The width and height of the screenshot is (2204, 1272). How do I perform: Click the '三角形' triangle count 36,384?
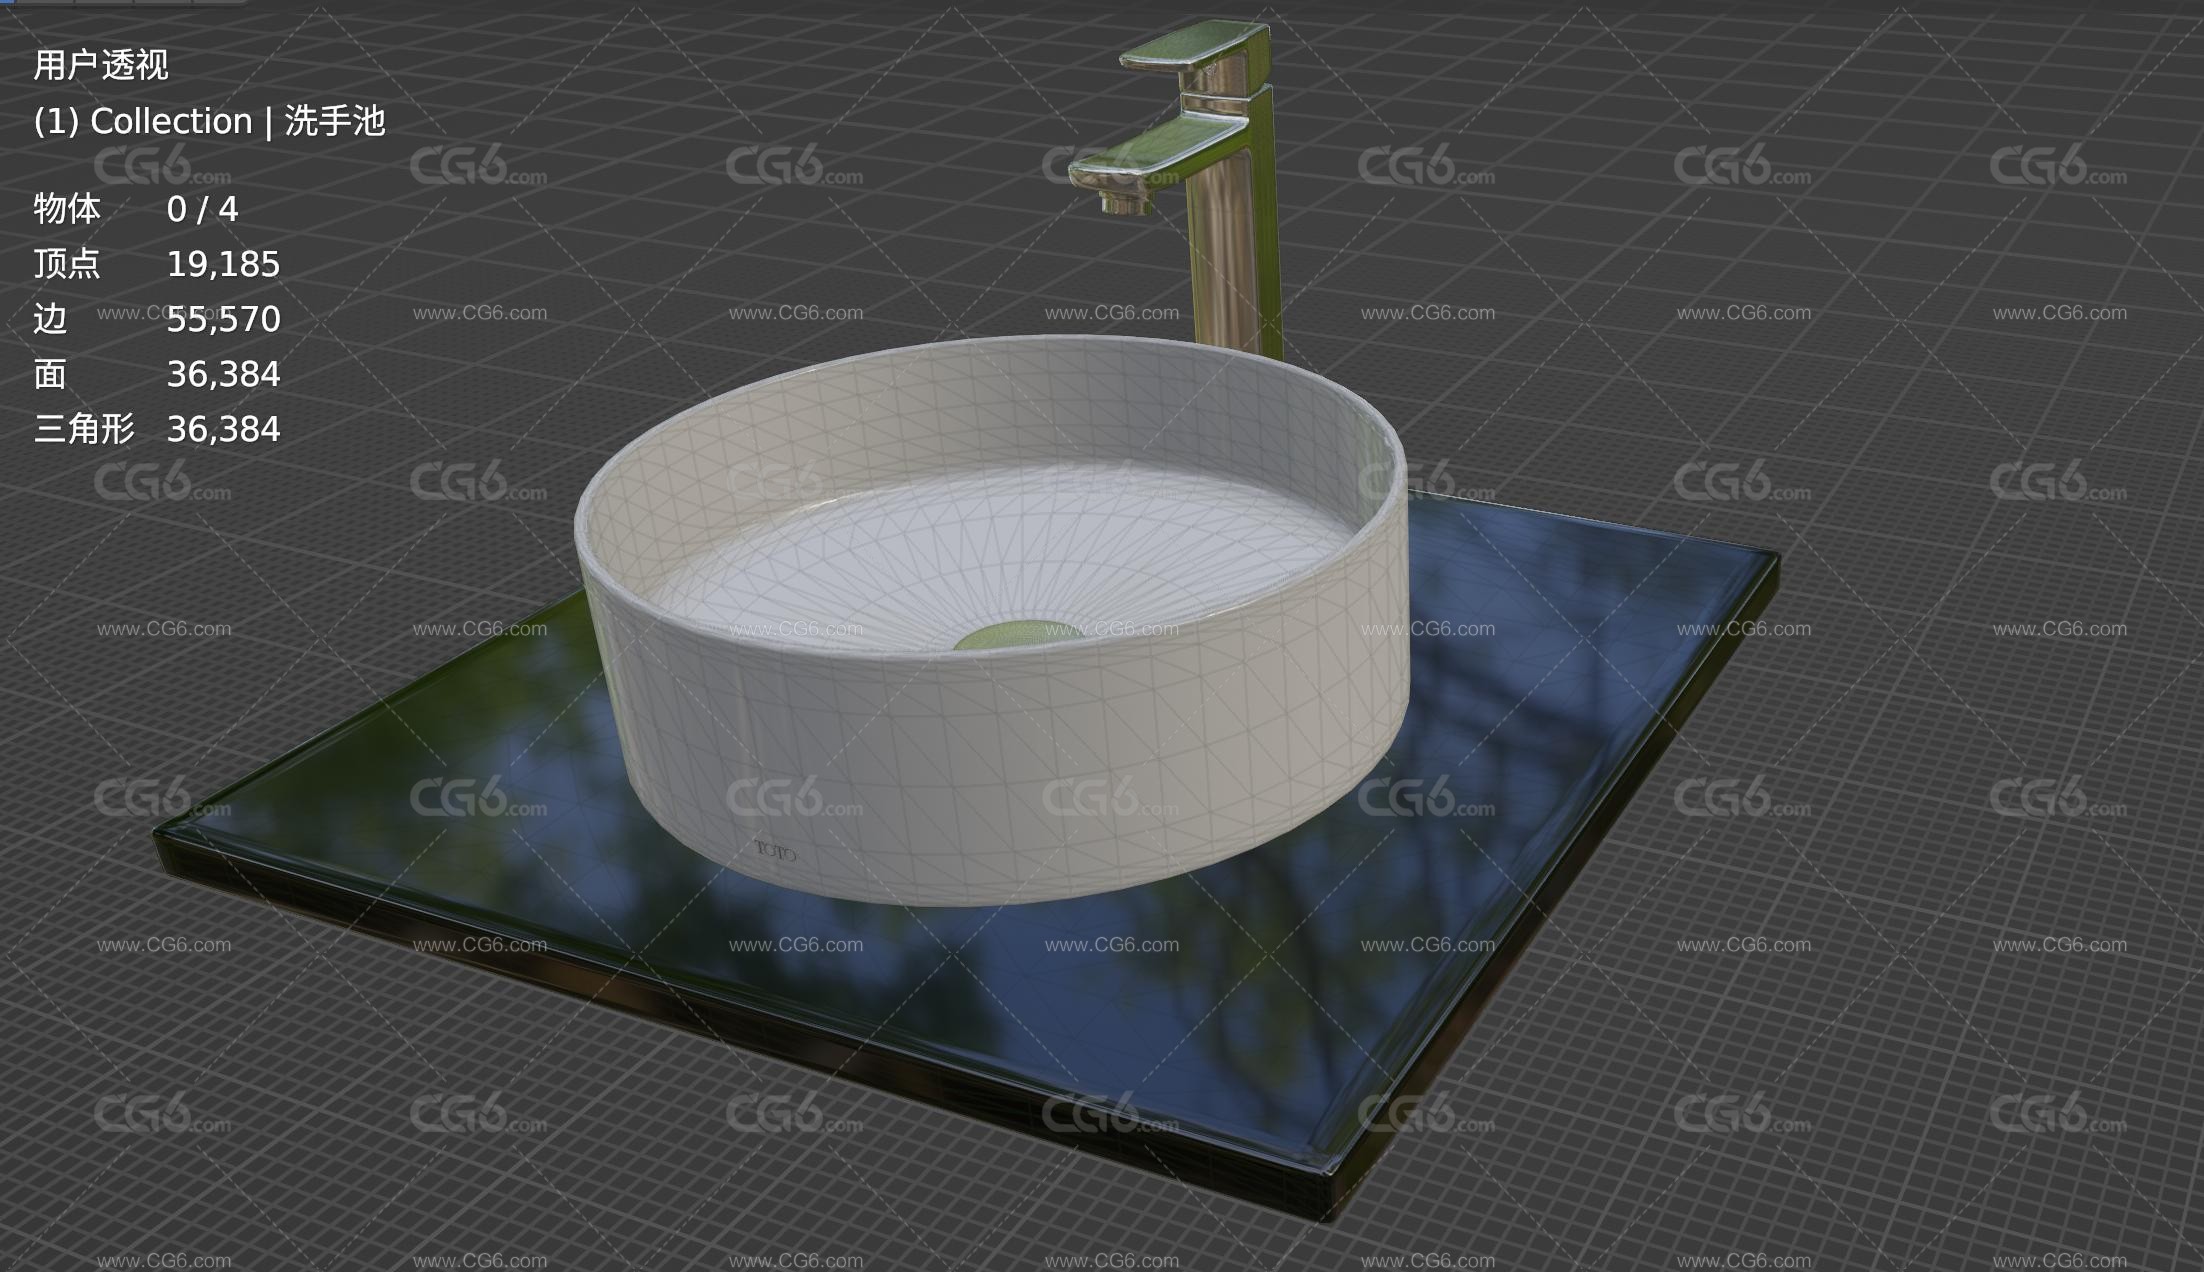[223, 429]
